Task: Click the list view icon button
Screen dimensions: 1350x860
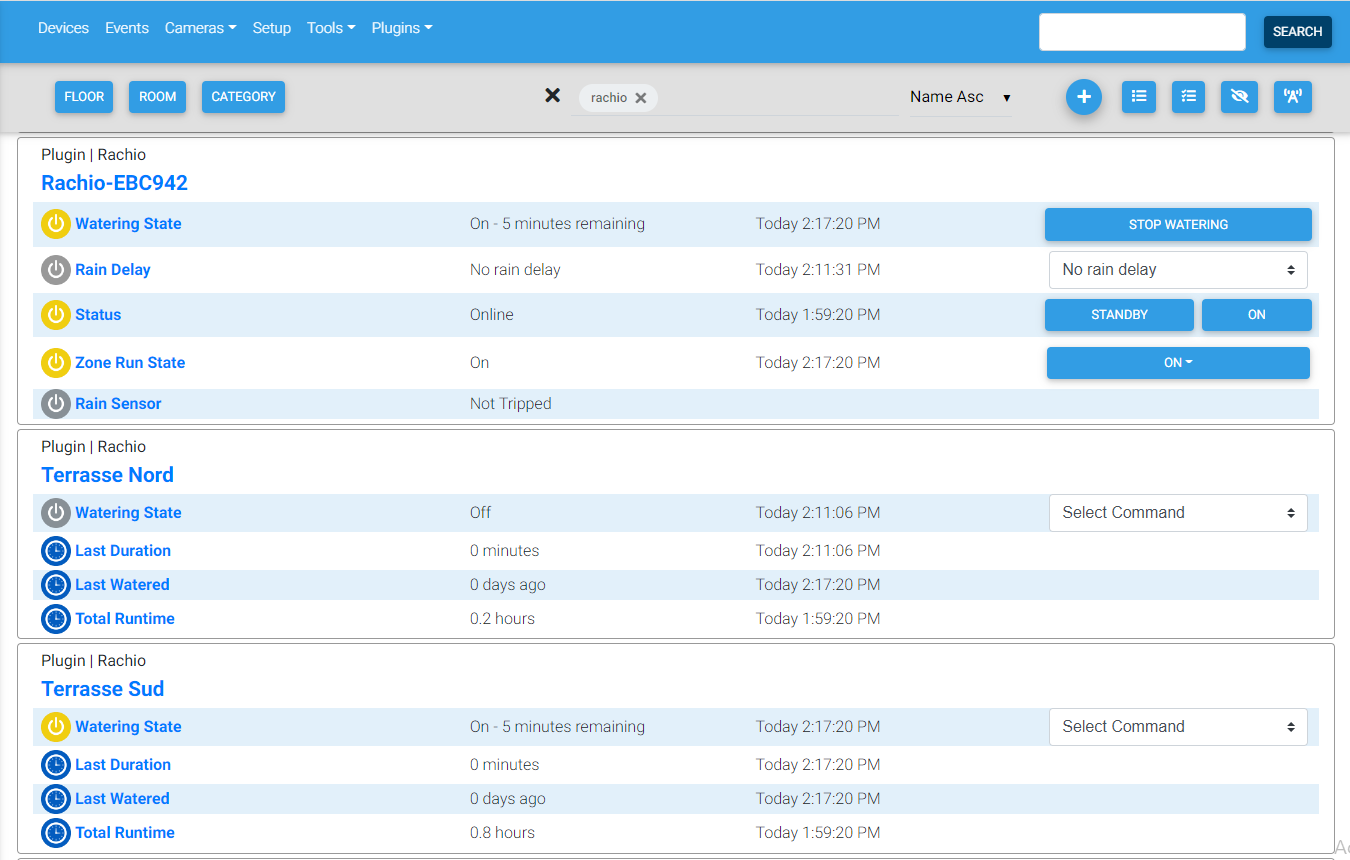Action: click(1138, 97)
